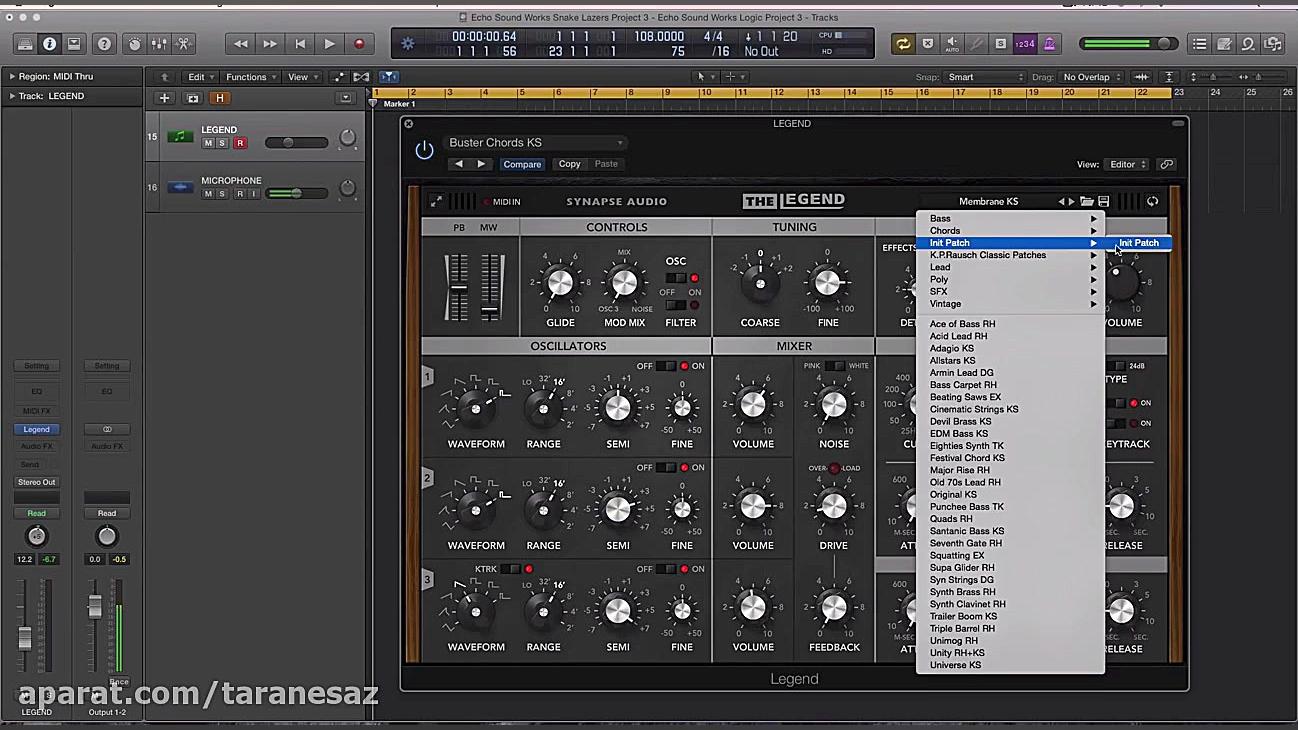Image resolution: width=1298 pixels, height=730 pixels.
Task: Toggle the Flex show/hide button
Action: click(361, 77)
